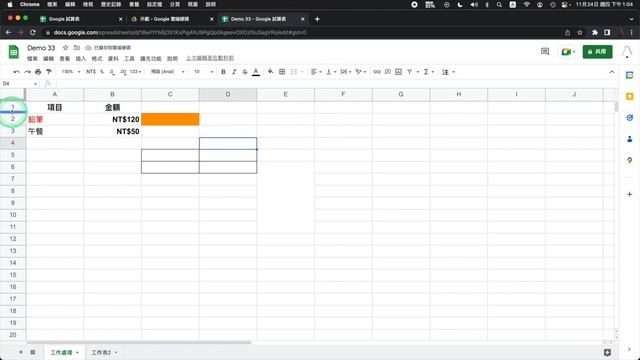Open text rotation dropdown
This screenshot has width=640, height=360.
(360, 72)
